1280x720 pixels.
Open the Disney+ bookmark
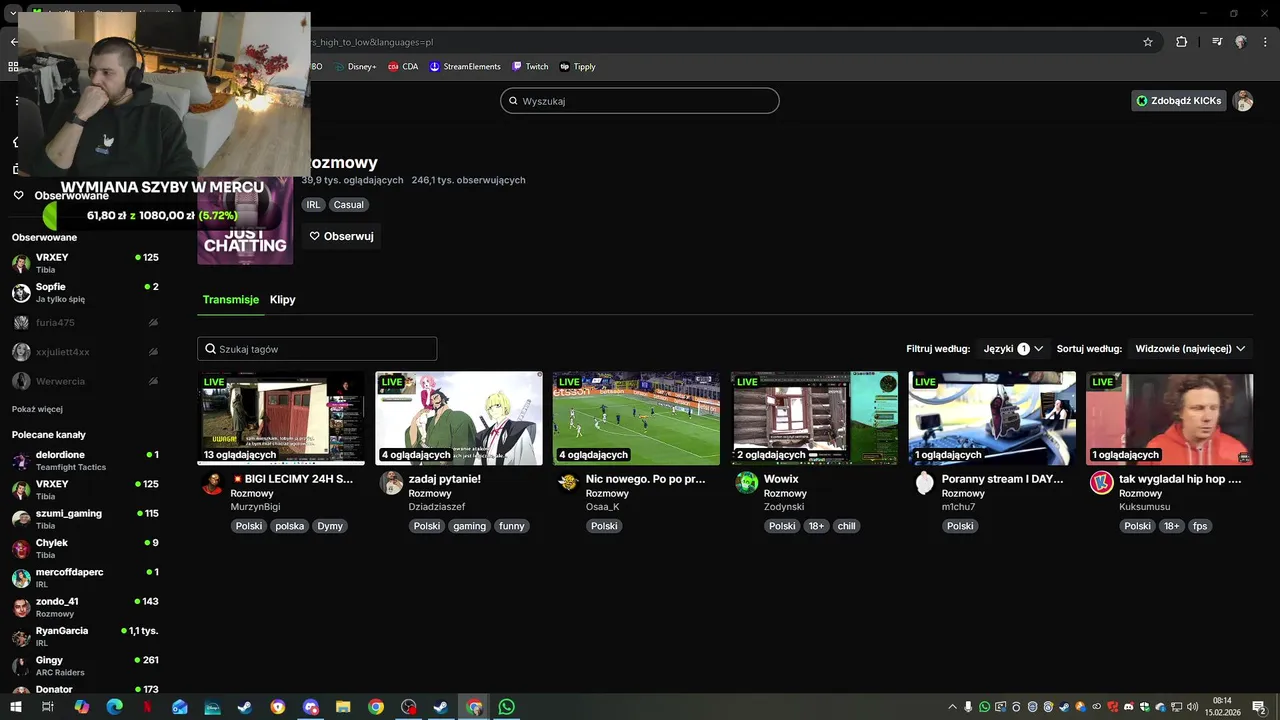pos(354,67)
